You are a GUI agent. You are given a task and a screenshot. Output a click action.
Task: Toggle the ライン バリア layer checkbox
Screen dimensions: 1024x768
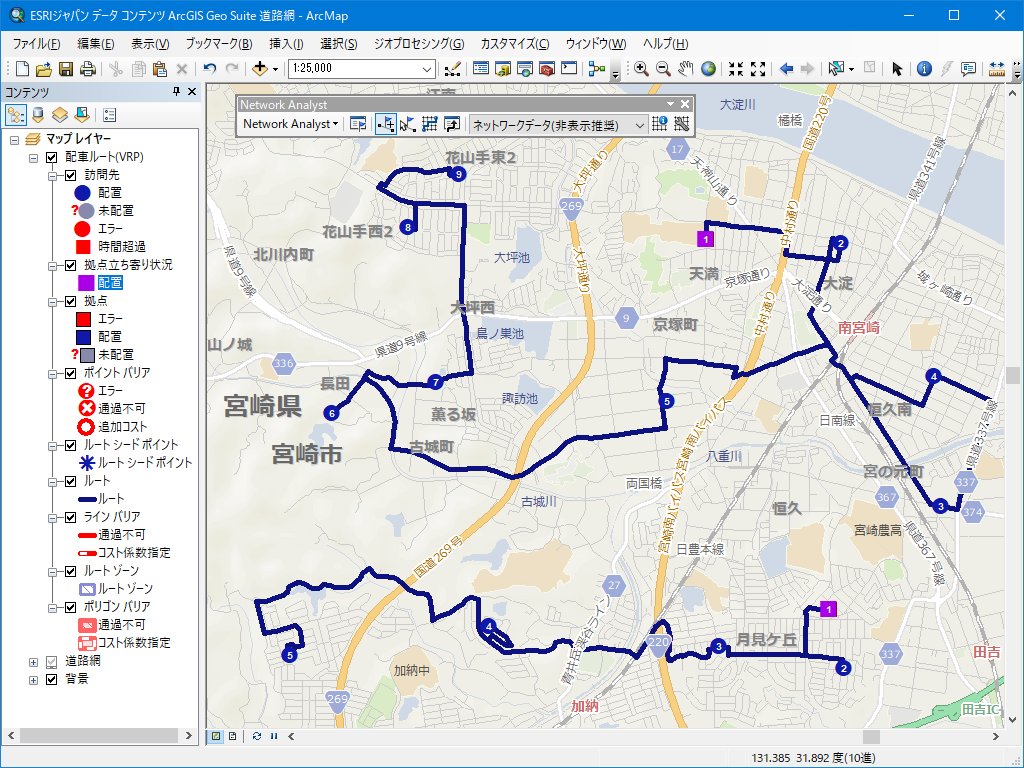(71, 517)
